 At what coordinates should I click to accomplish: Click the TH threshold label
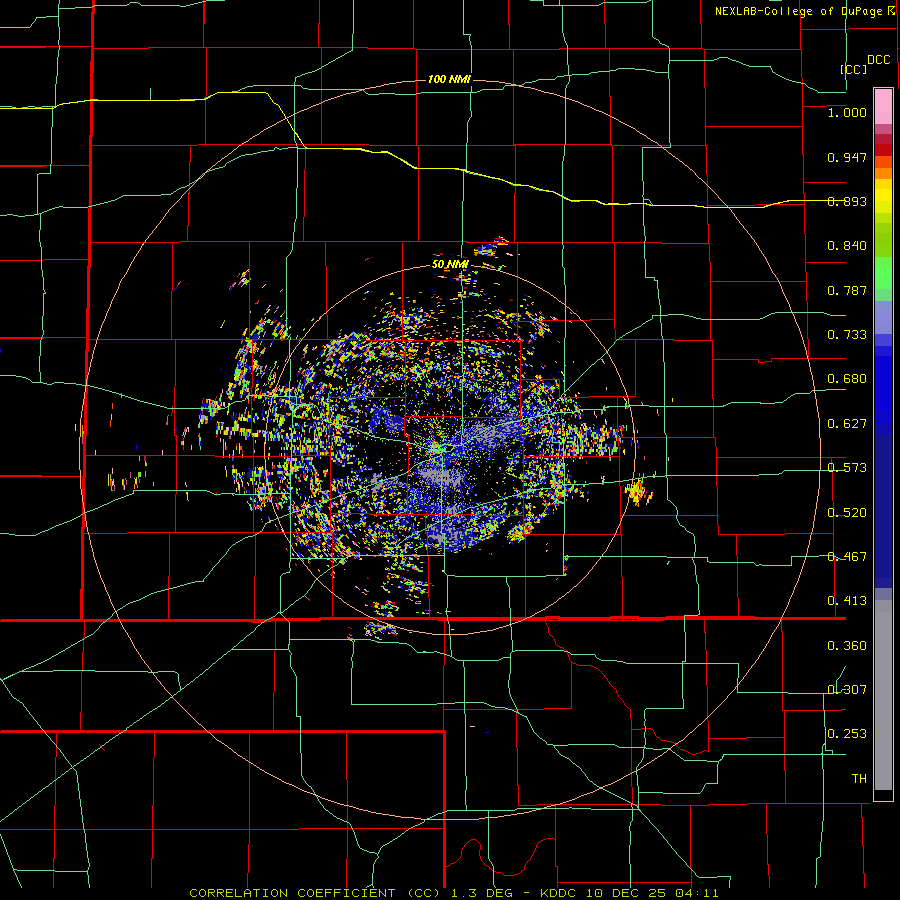tap(859, 779)
